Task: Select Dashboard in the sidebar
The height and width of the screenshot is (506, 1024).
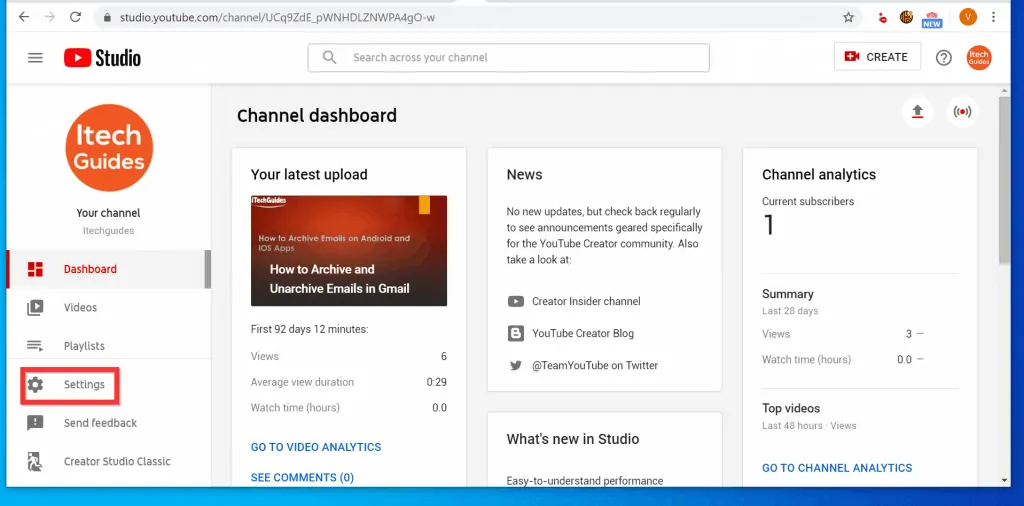Action: tap(106, 269)
